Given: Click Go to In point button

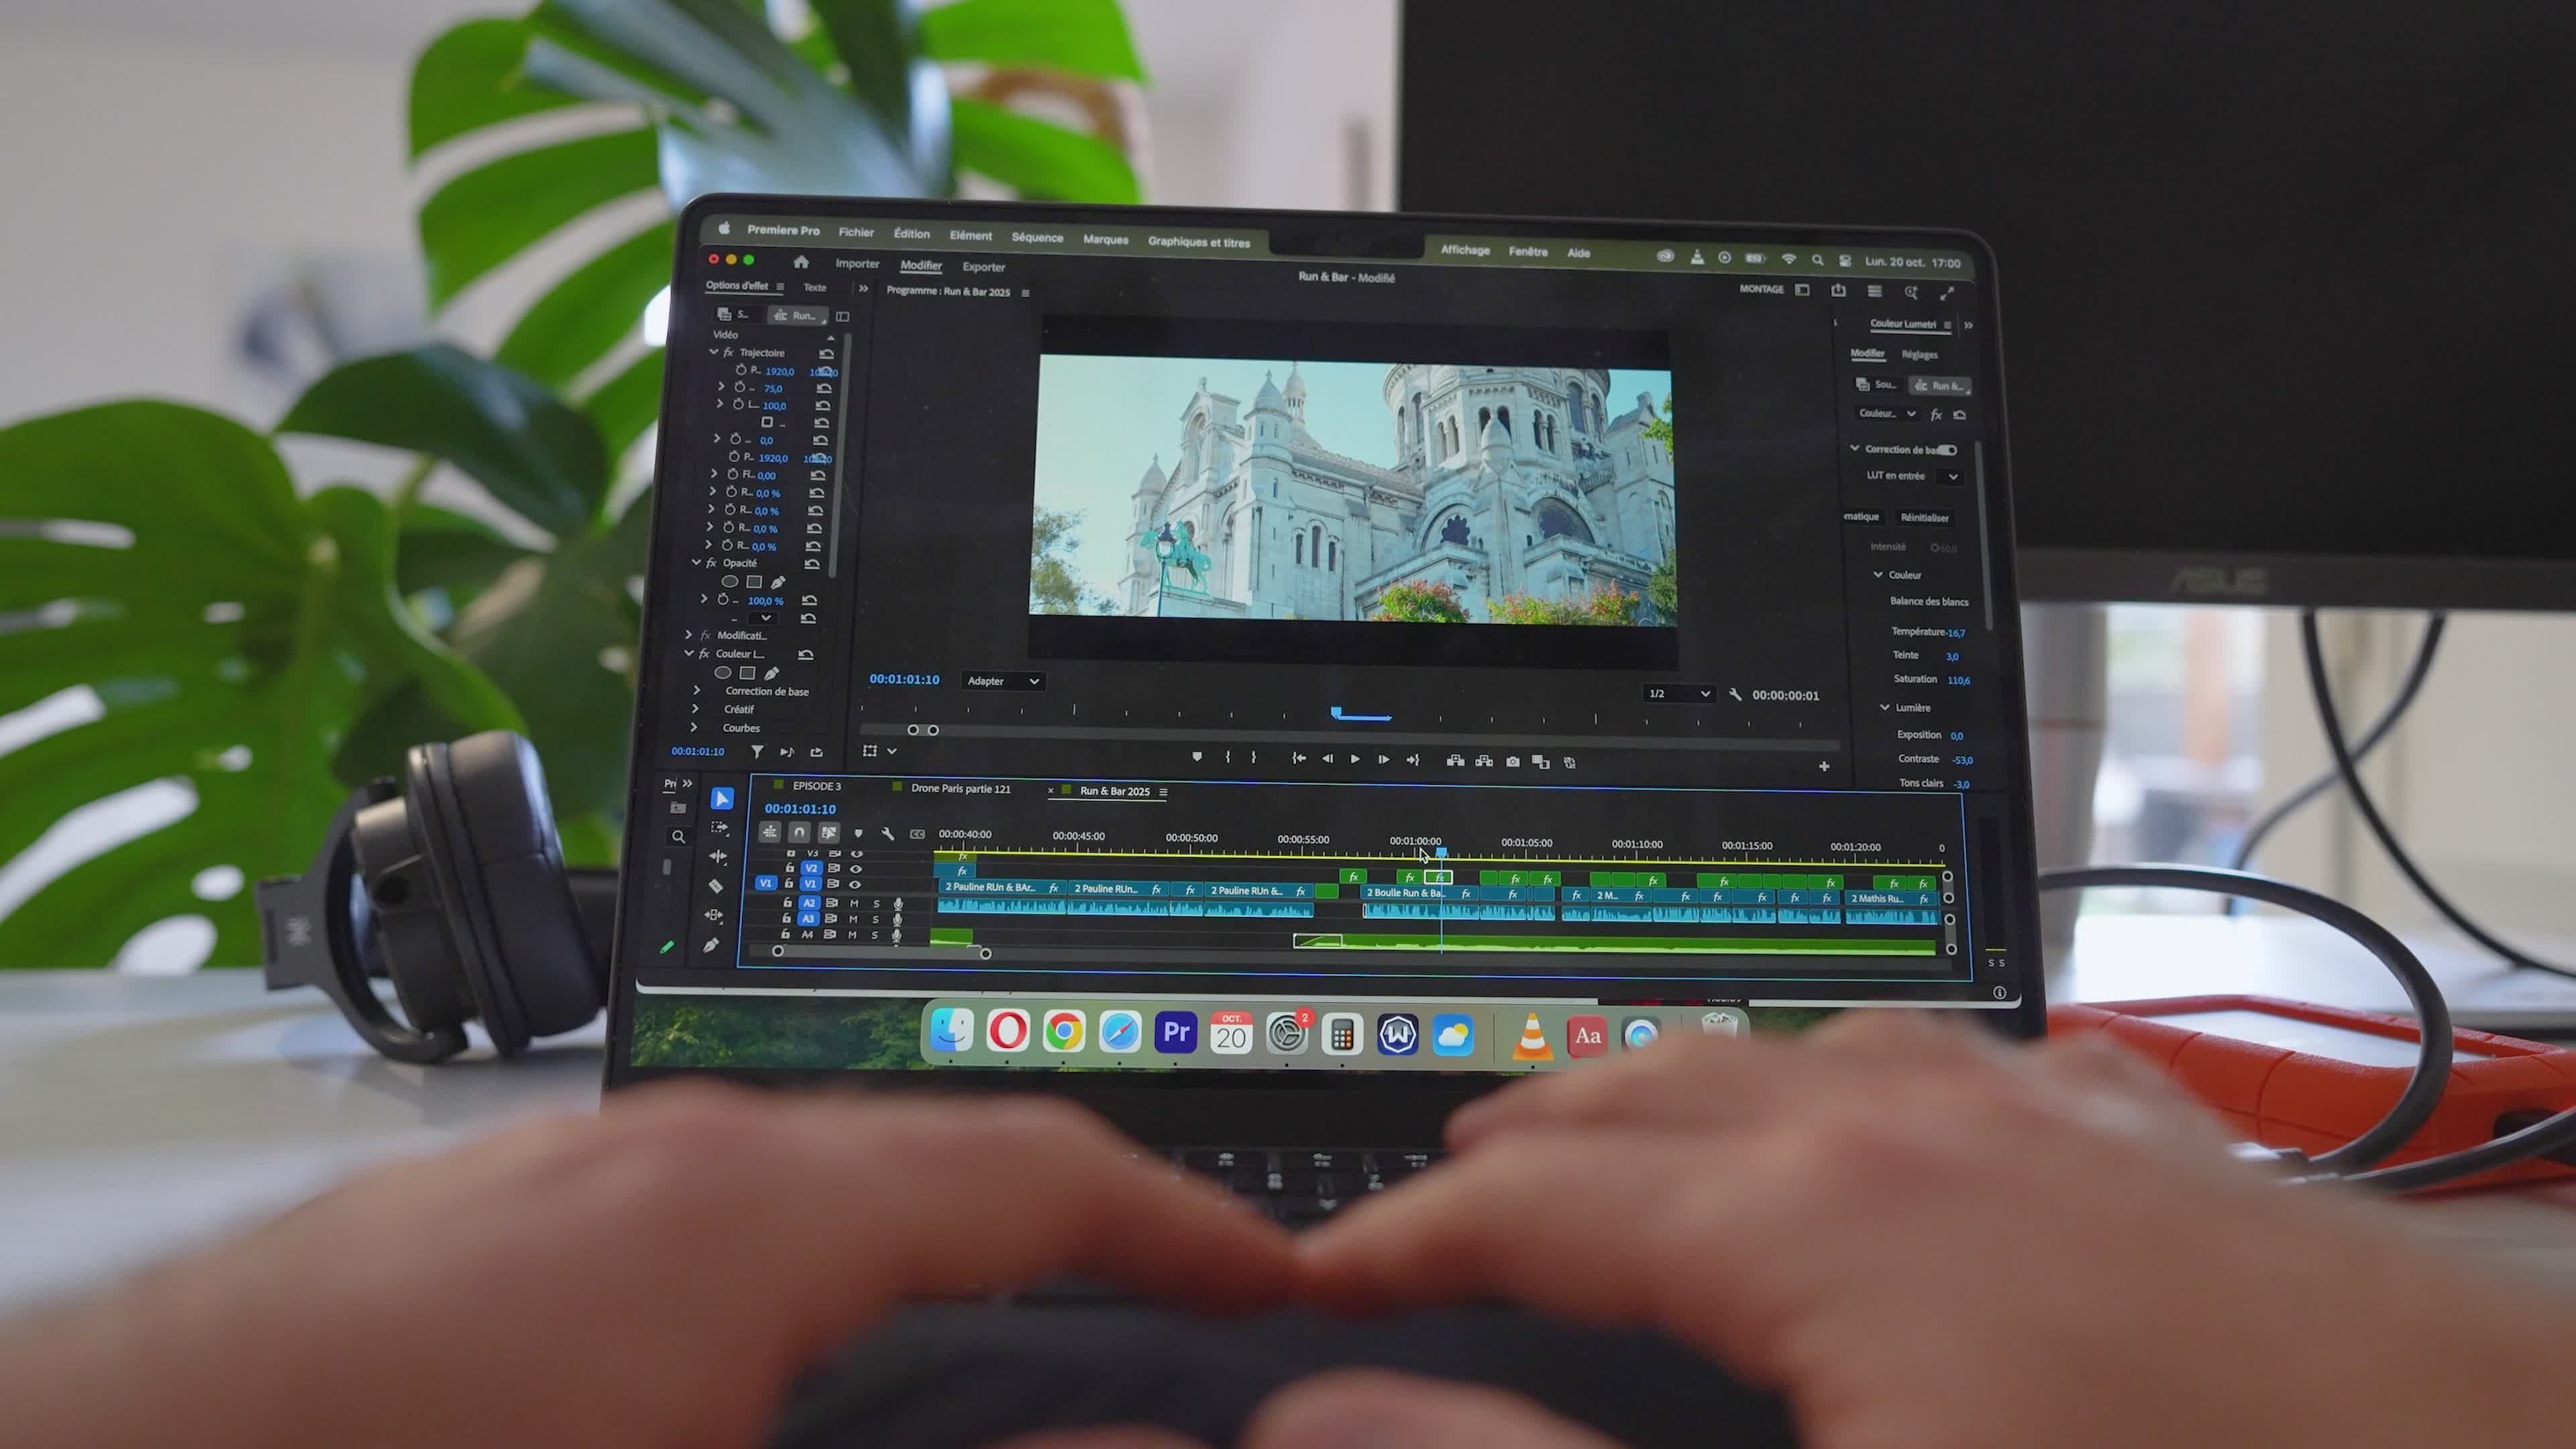Looking at the screenshot, I should coord(1299,759).
